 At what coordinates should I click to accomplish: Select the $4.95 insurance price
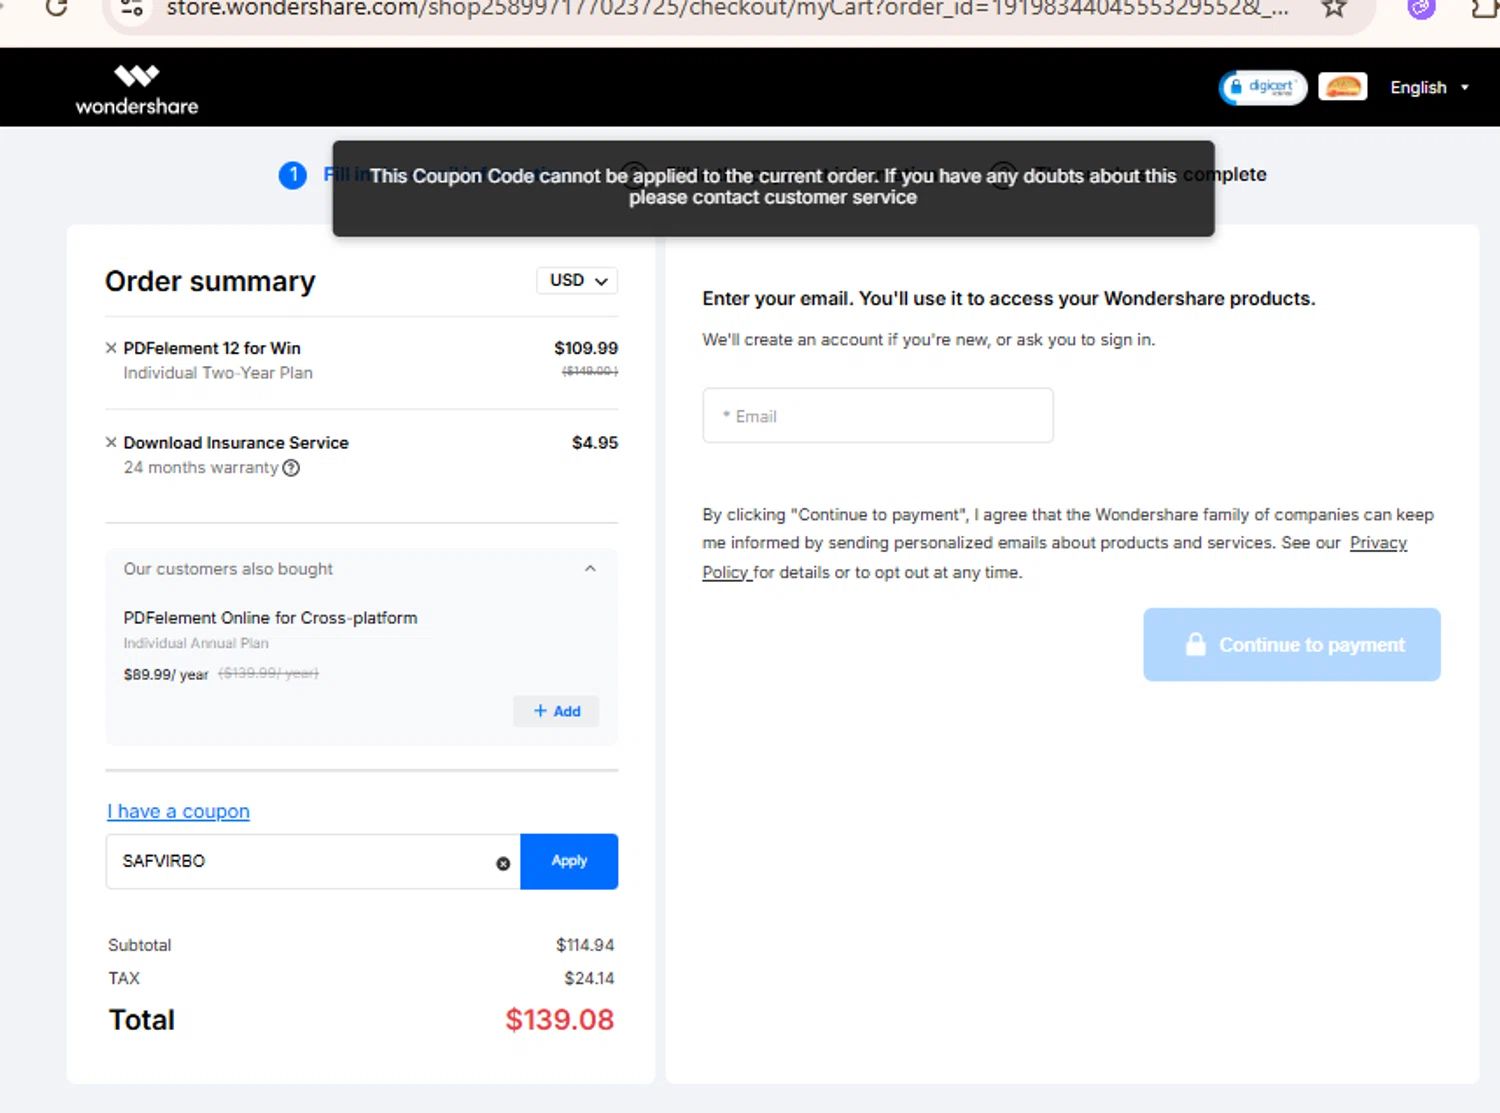click(595, 442)
